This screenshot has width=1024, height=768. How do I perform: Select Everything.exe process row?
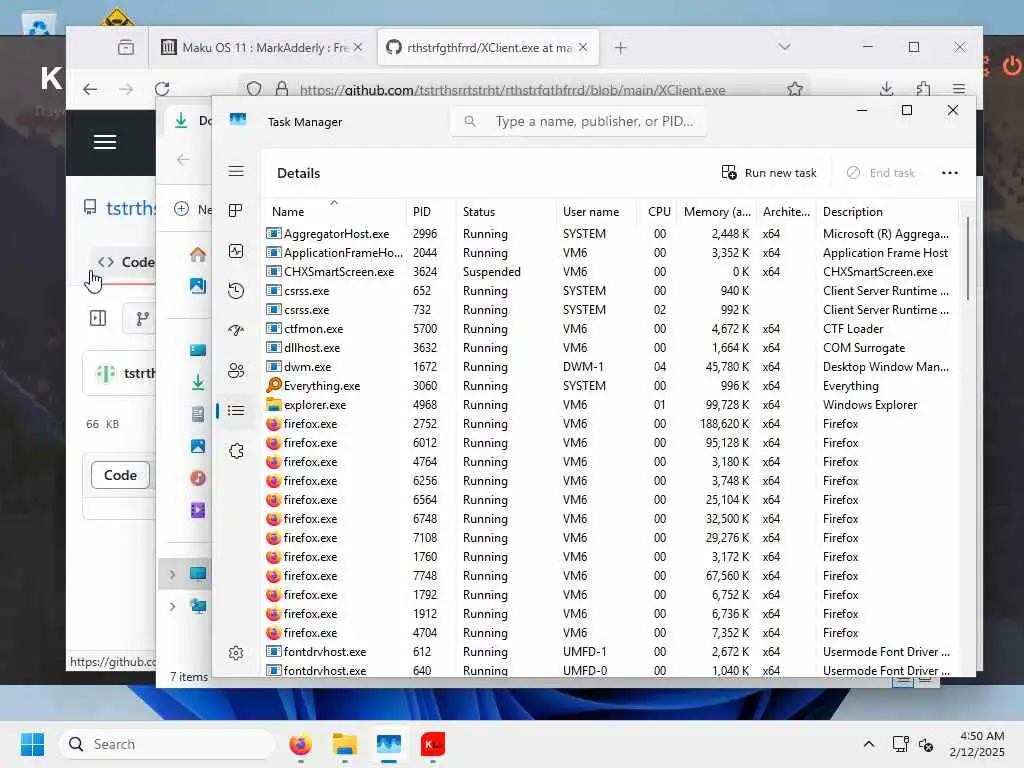(x=611, y=385)
